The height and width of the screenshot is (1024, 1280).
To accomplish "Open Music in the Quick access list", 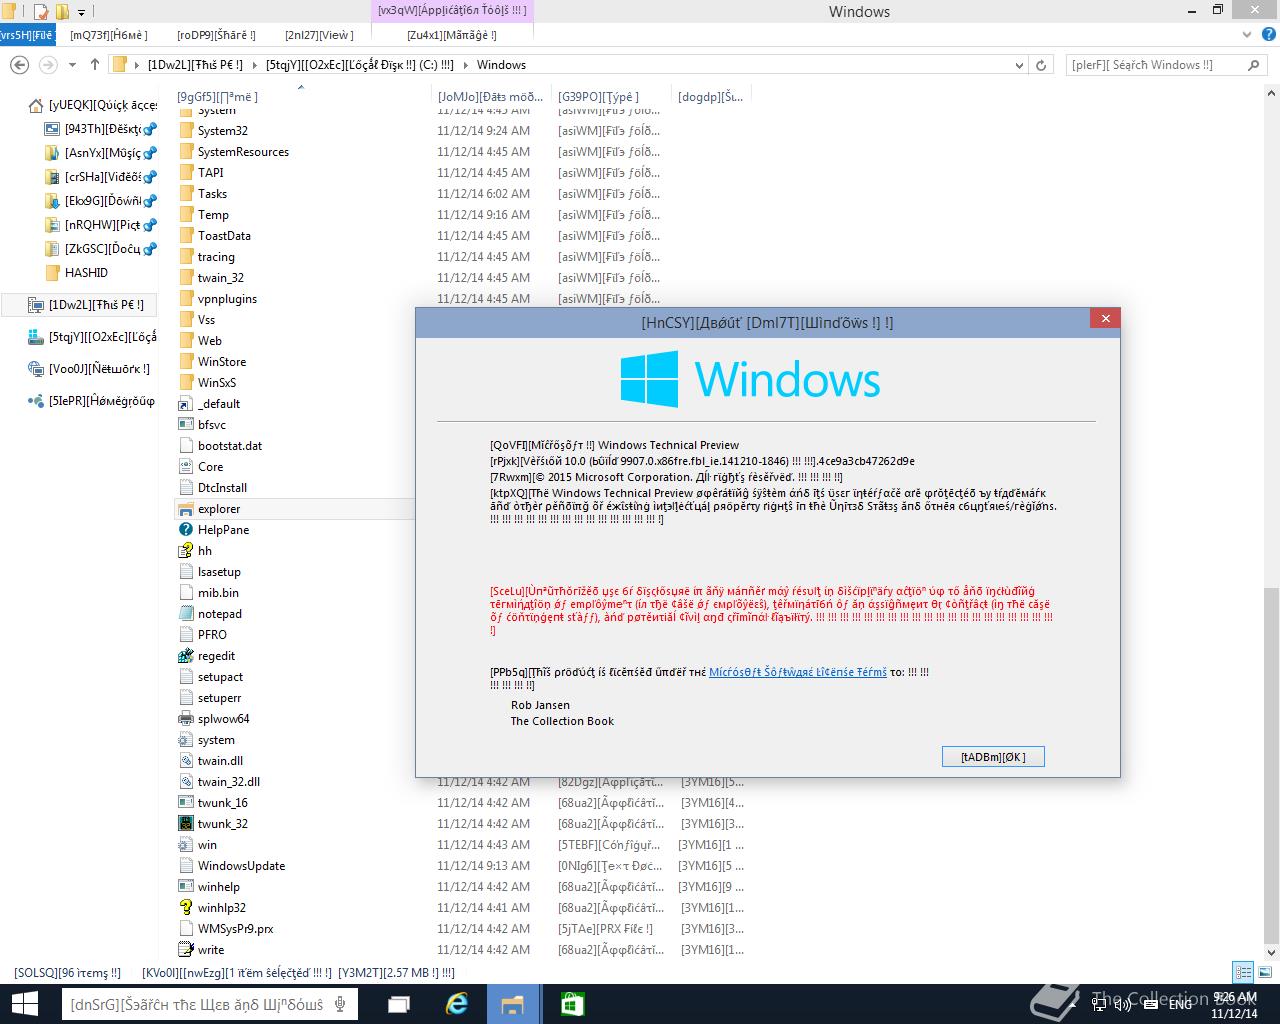I will [100, 153].
